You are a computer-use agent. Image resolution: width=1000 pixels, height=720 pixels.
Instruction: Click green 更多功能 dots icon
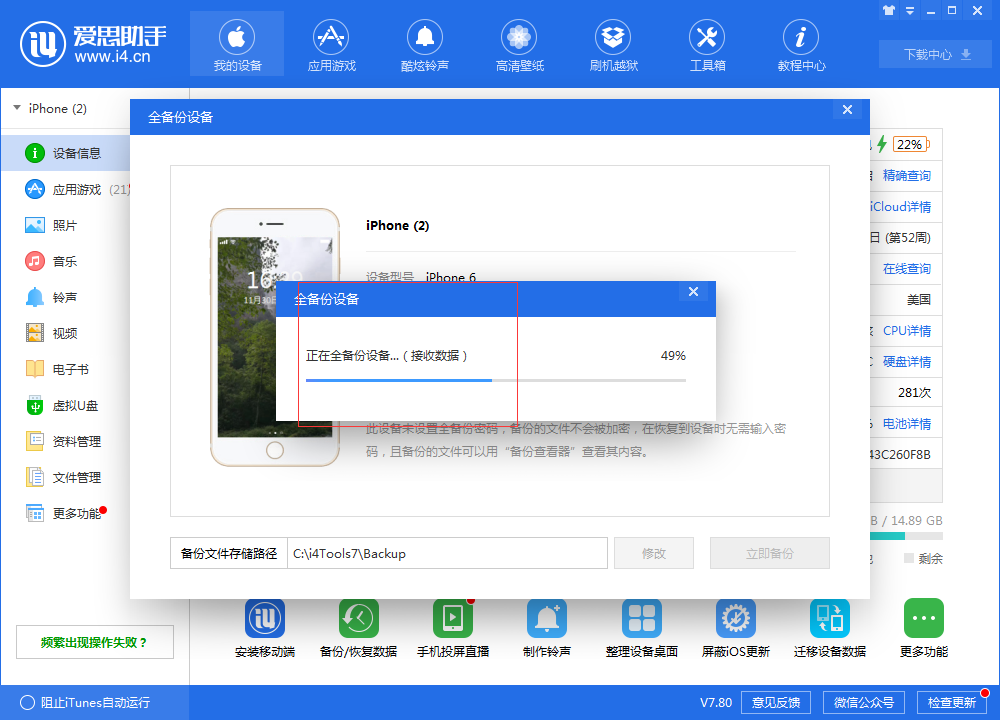coord(923,618)
